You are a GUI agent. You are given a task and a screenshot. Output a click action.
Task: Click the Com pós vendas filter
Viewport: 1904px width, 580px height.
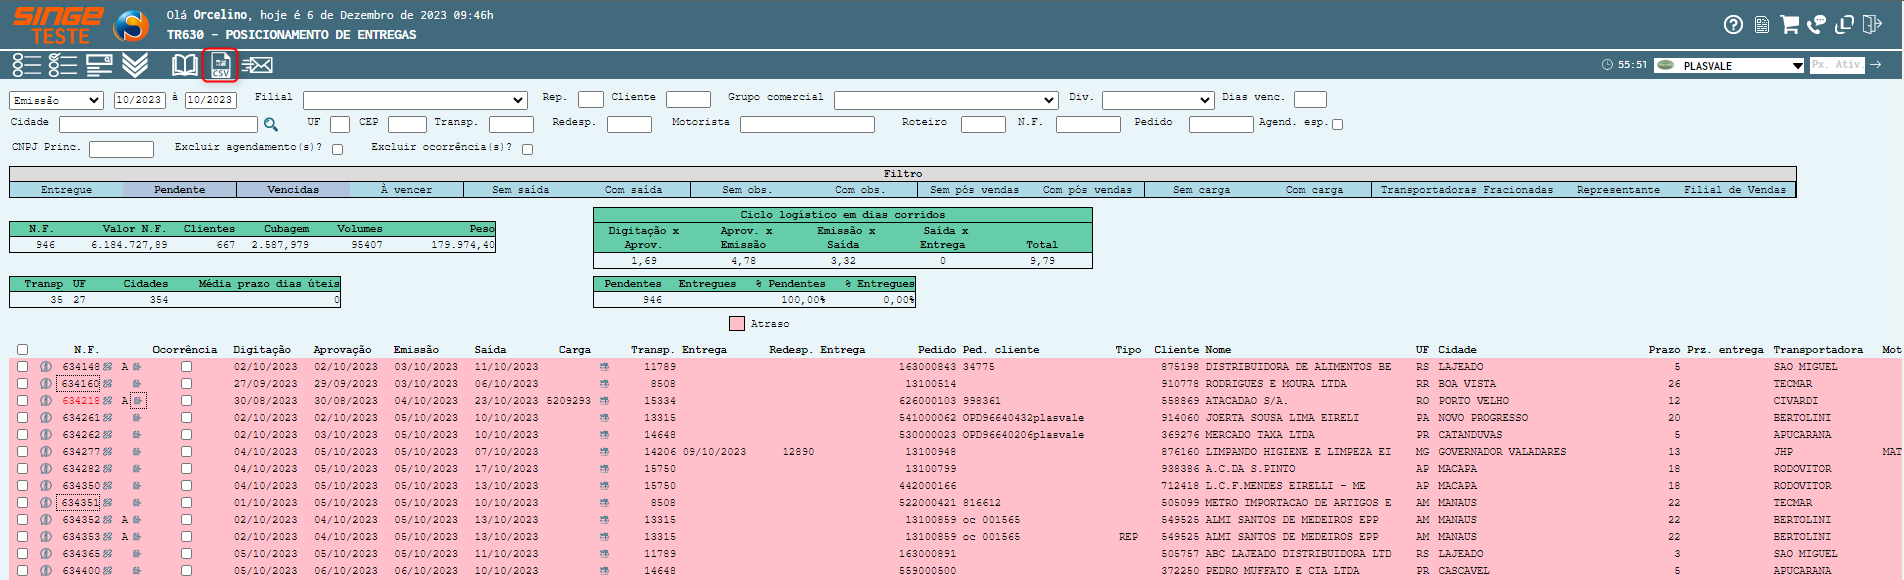(x=1087, y=190)
